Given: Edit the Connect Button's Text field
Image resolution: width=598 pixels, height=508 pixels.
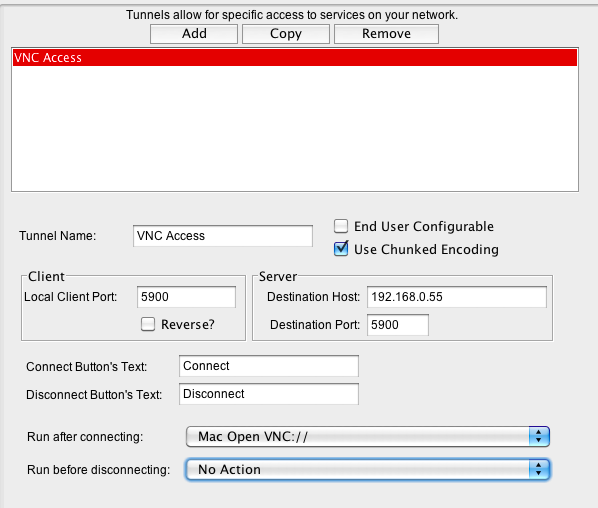Looking at the screenshot, I should tap(269, 366).
